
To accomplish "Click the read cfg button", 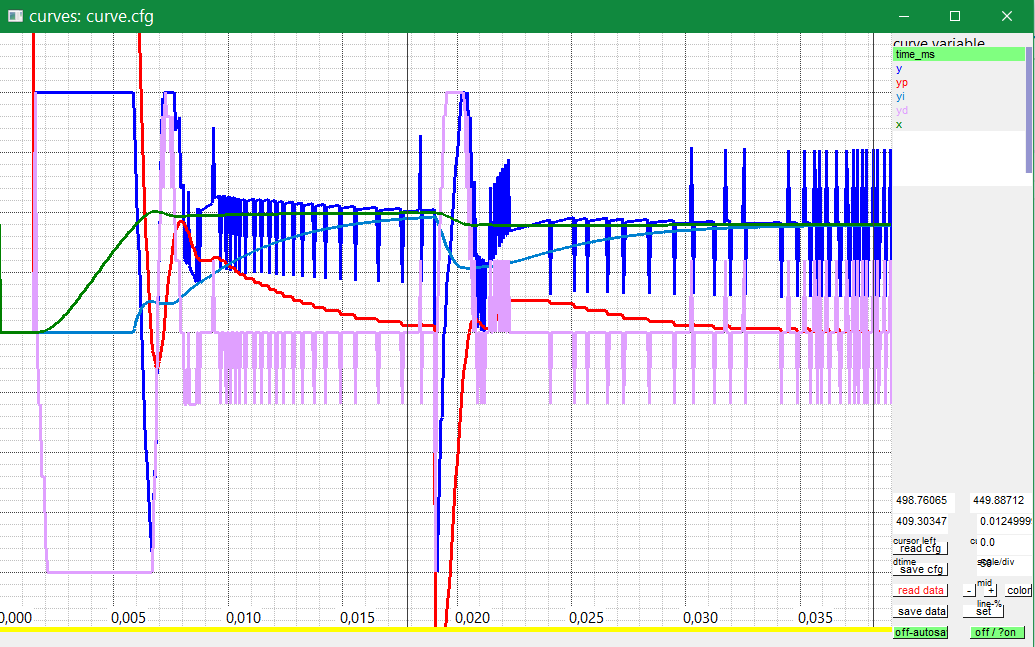I will [x=920, y=549].
